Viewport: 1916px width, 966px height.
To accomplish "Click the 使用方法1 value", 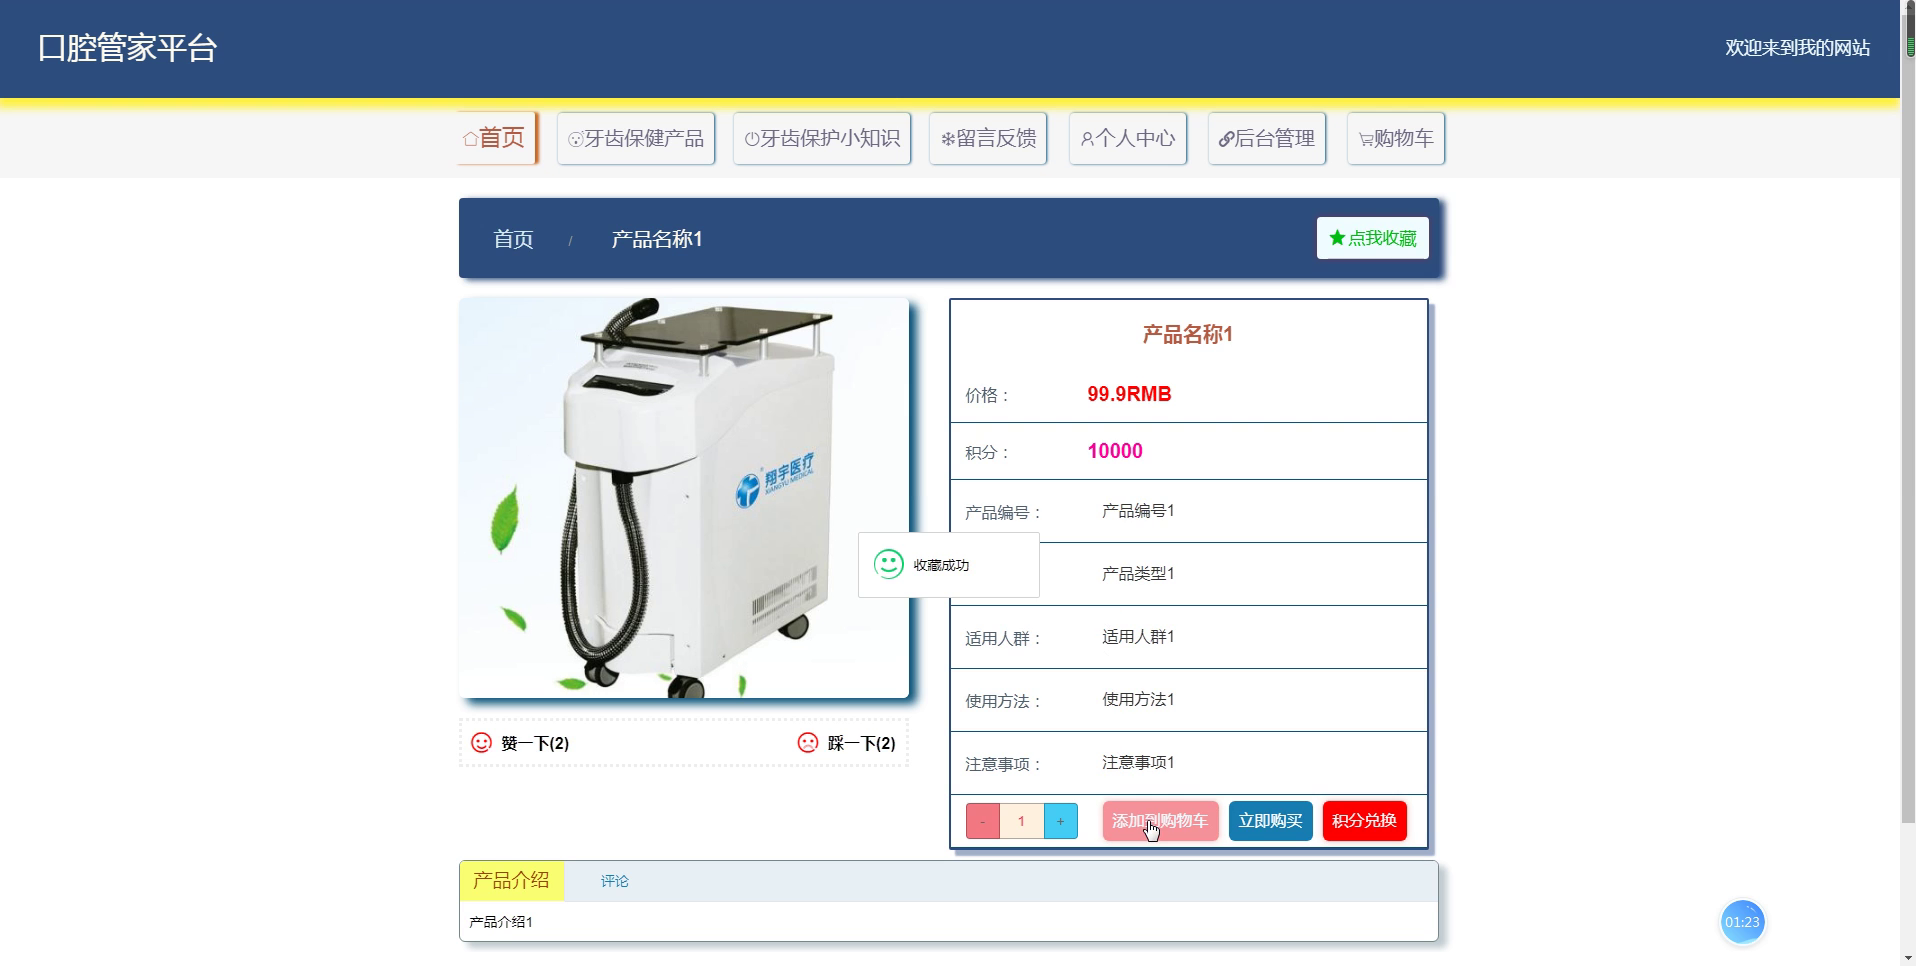I will coord(1138,700).
